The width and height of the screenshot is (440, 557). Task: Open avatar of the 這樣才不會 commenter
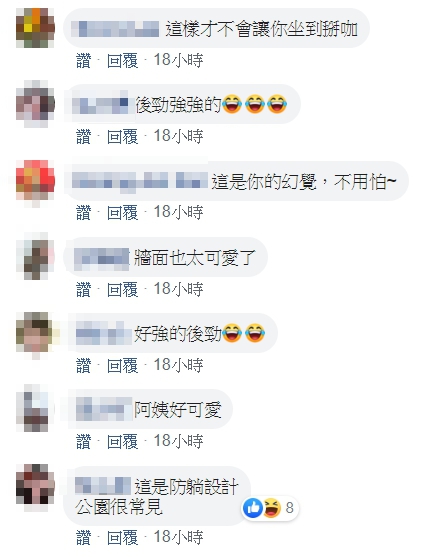pos(36,28)
